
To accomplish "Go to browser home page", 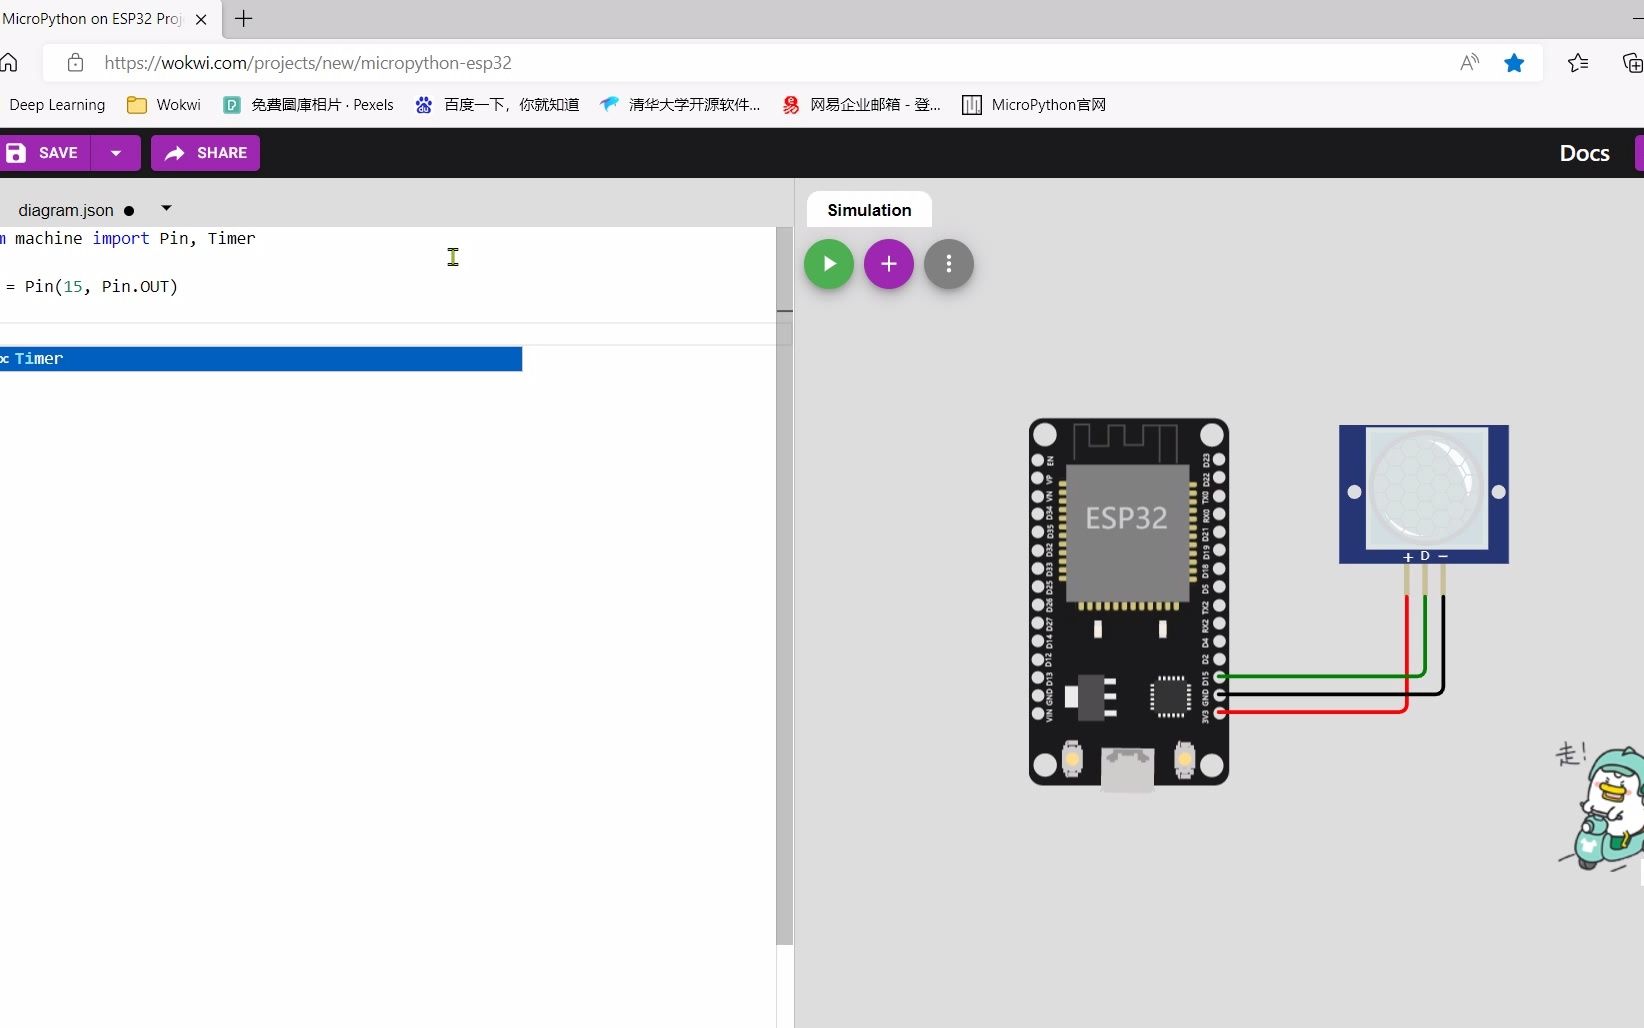I will pyautogui.click(x=10, y=62).
